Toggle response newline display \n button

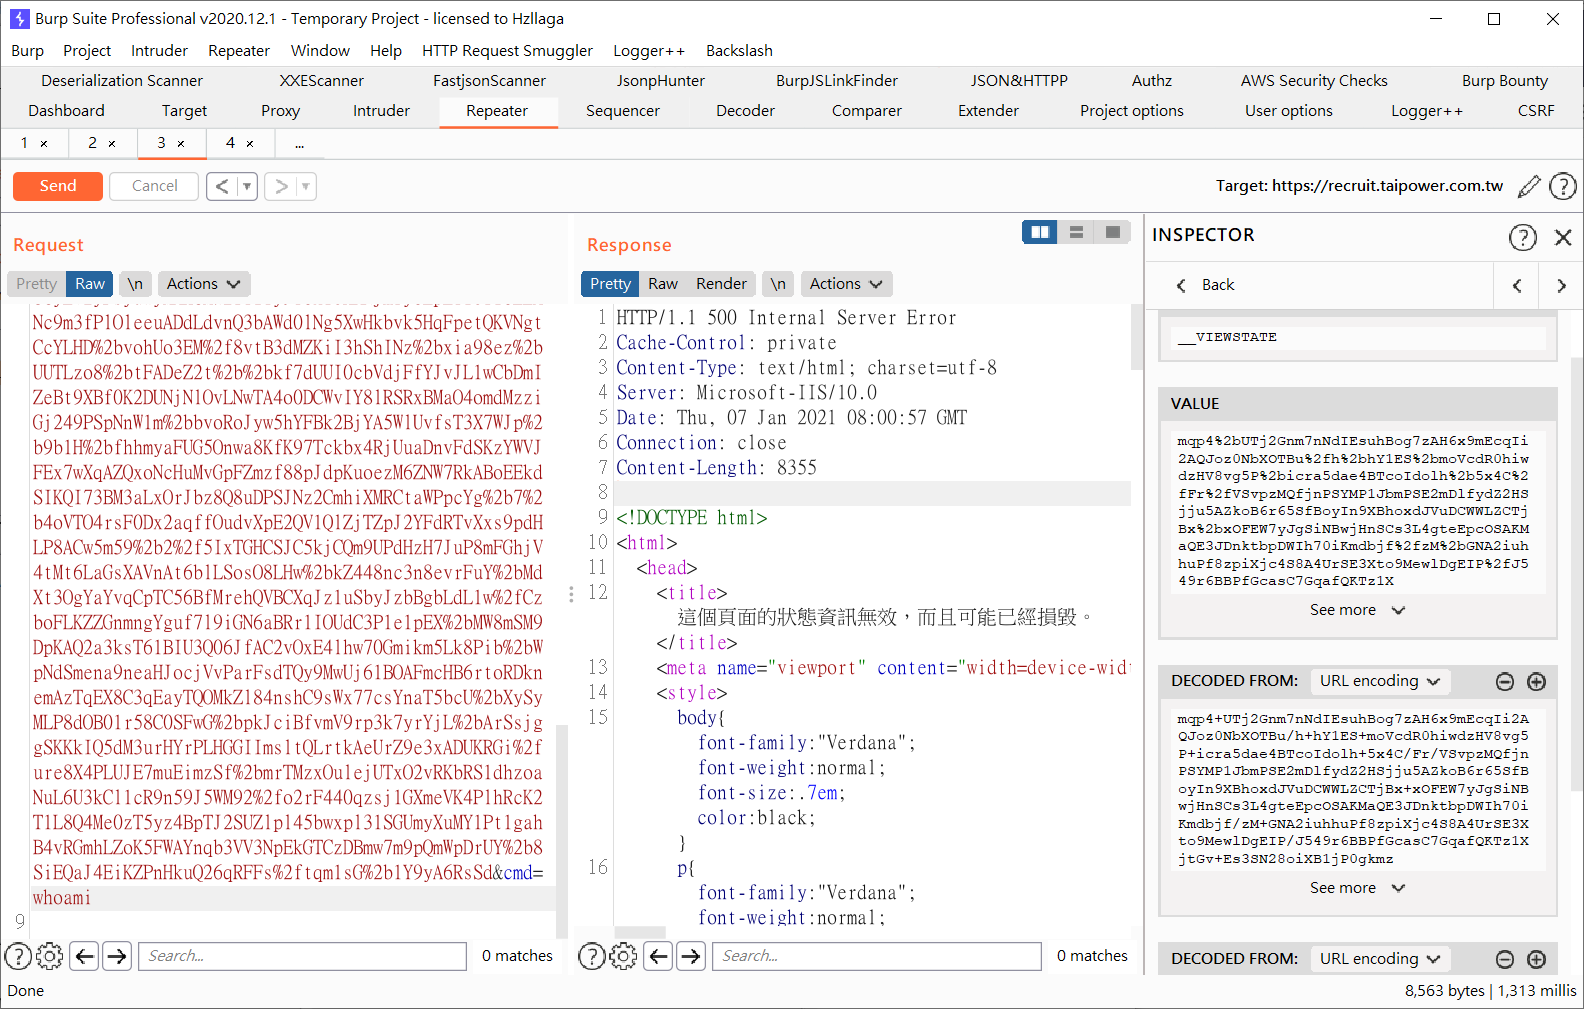tap(778, 284)
